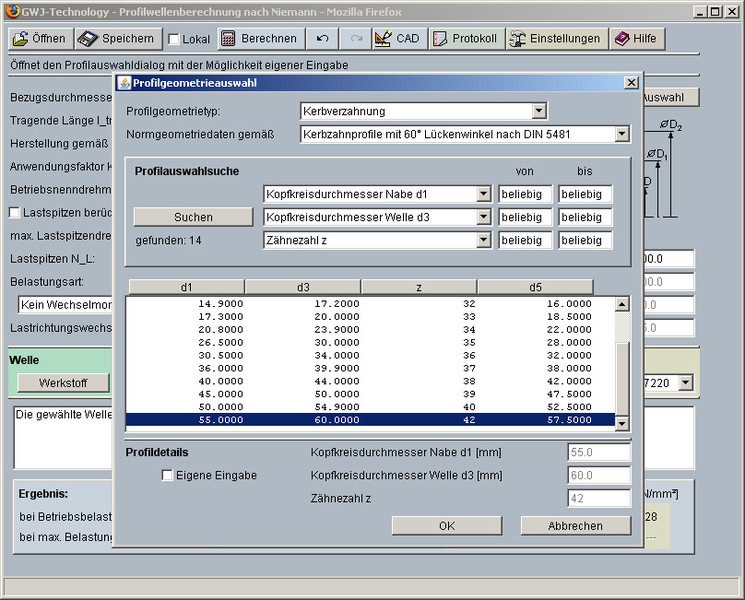Toggle the Lokal checkbox

pos(174,40)
